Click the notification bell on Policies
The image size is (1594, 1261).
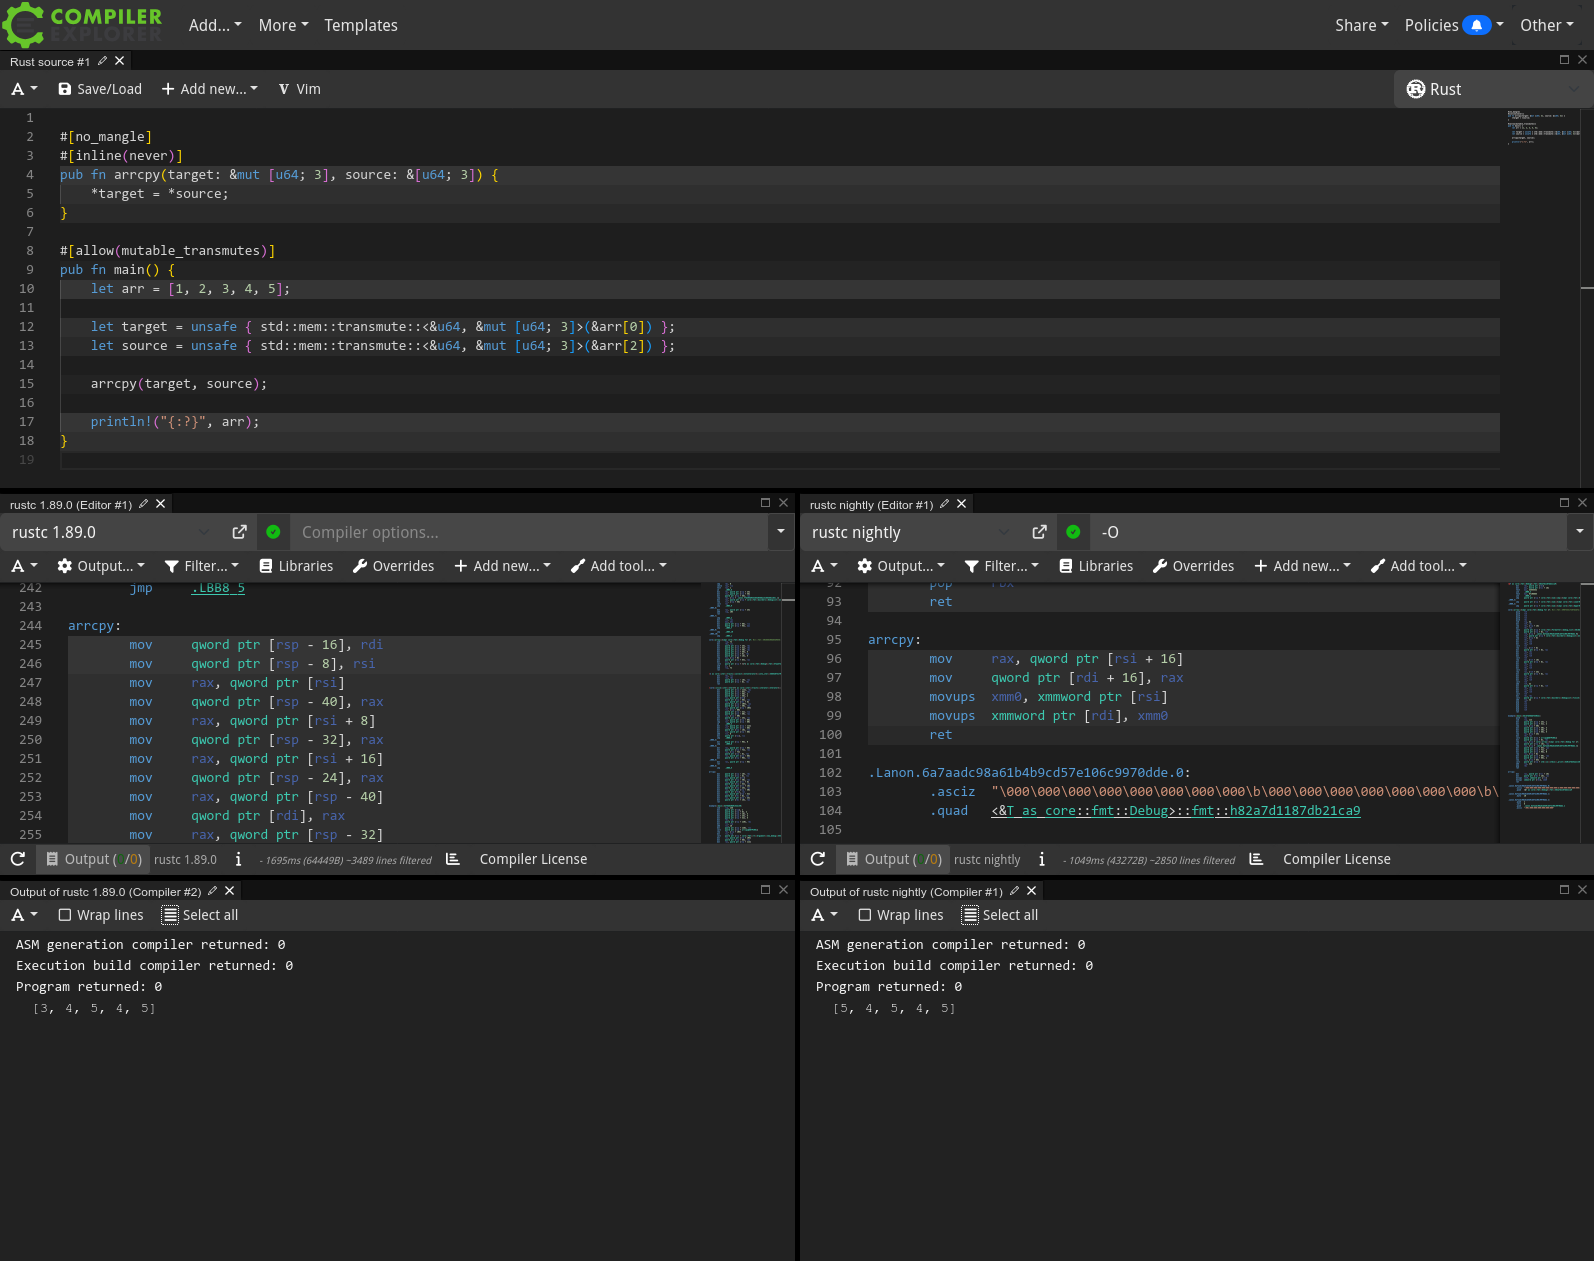point(1476,25)
